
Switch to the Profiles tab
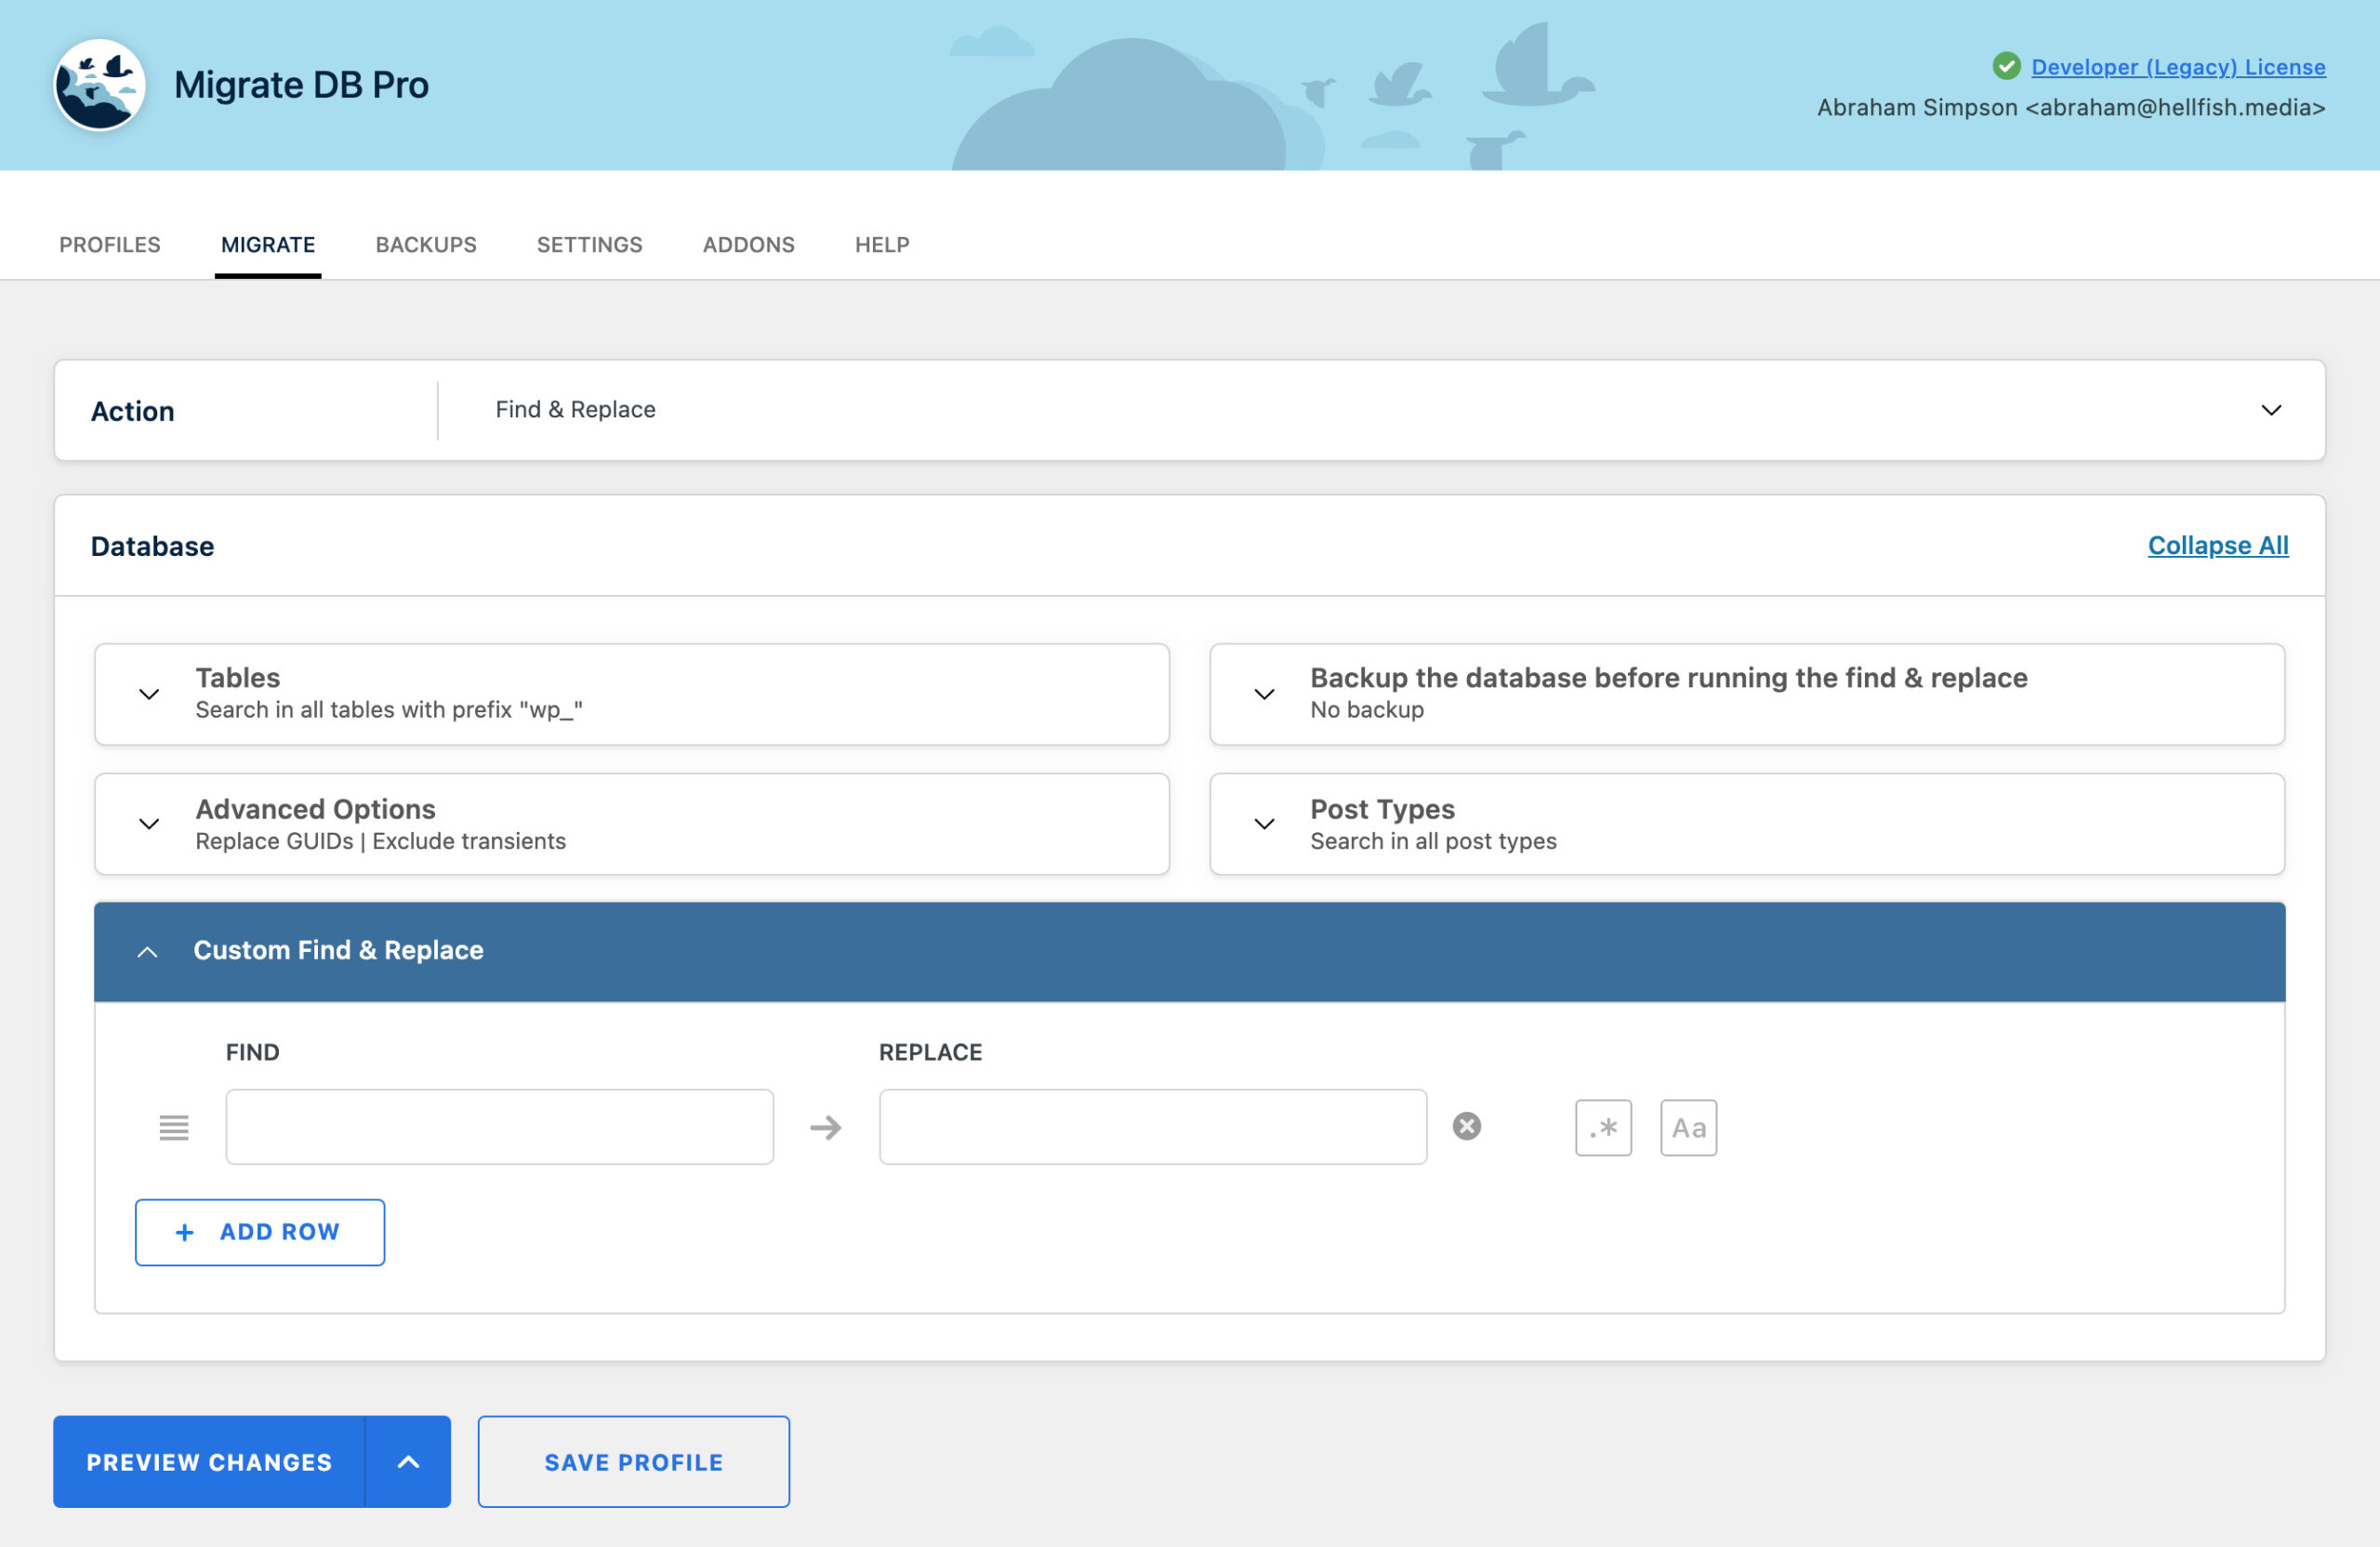[x=109, y=245]
